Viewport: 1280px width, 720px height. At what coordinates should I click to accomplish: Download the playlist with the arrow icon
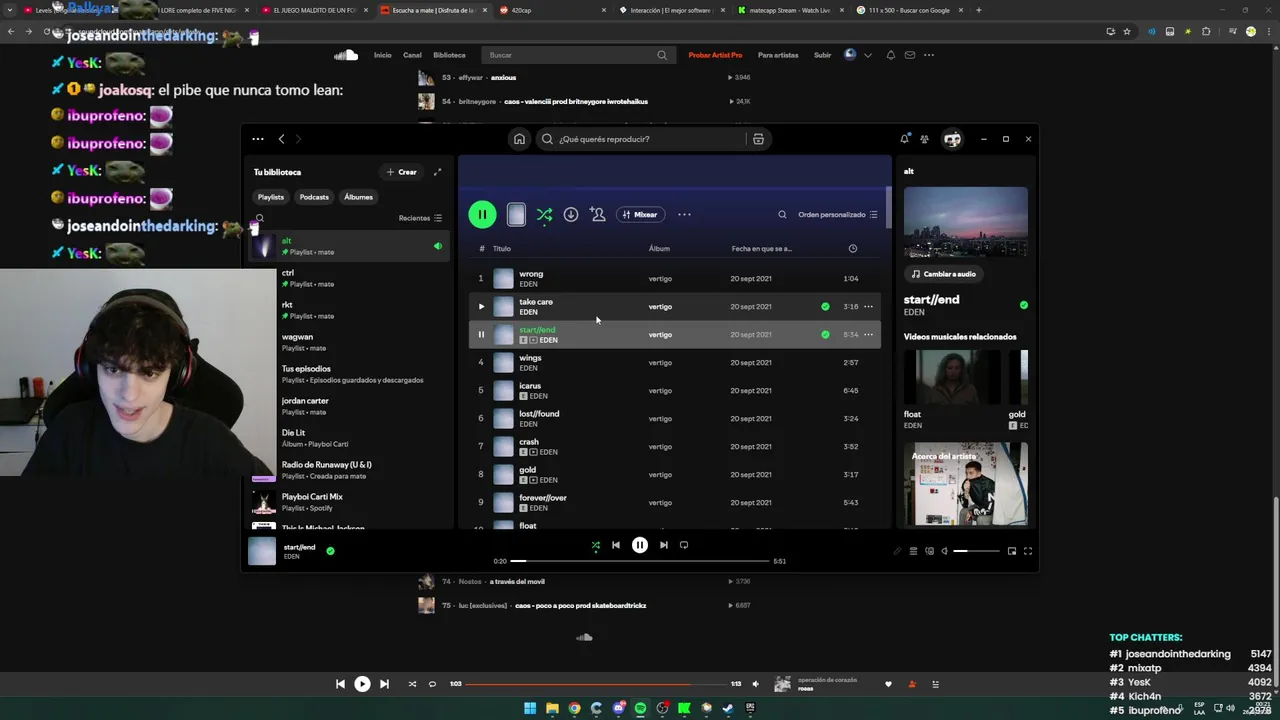[571, 214]
